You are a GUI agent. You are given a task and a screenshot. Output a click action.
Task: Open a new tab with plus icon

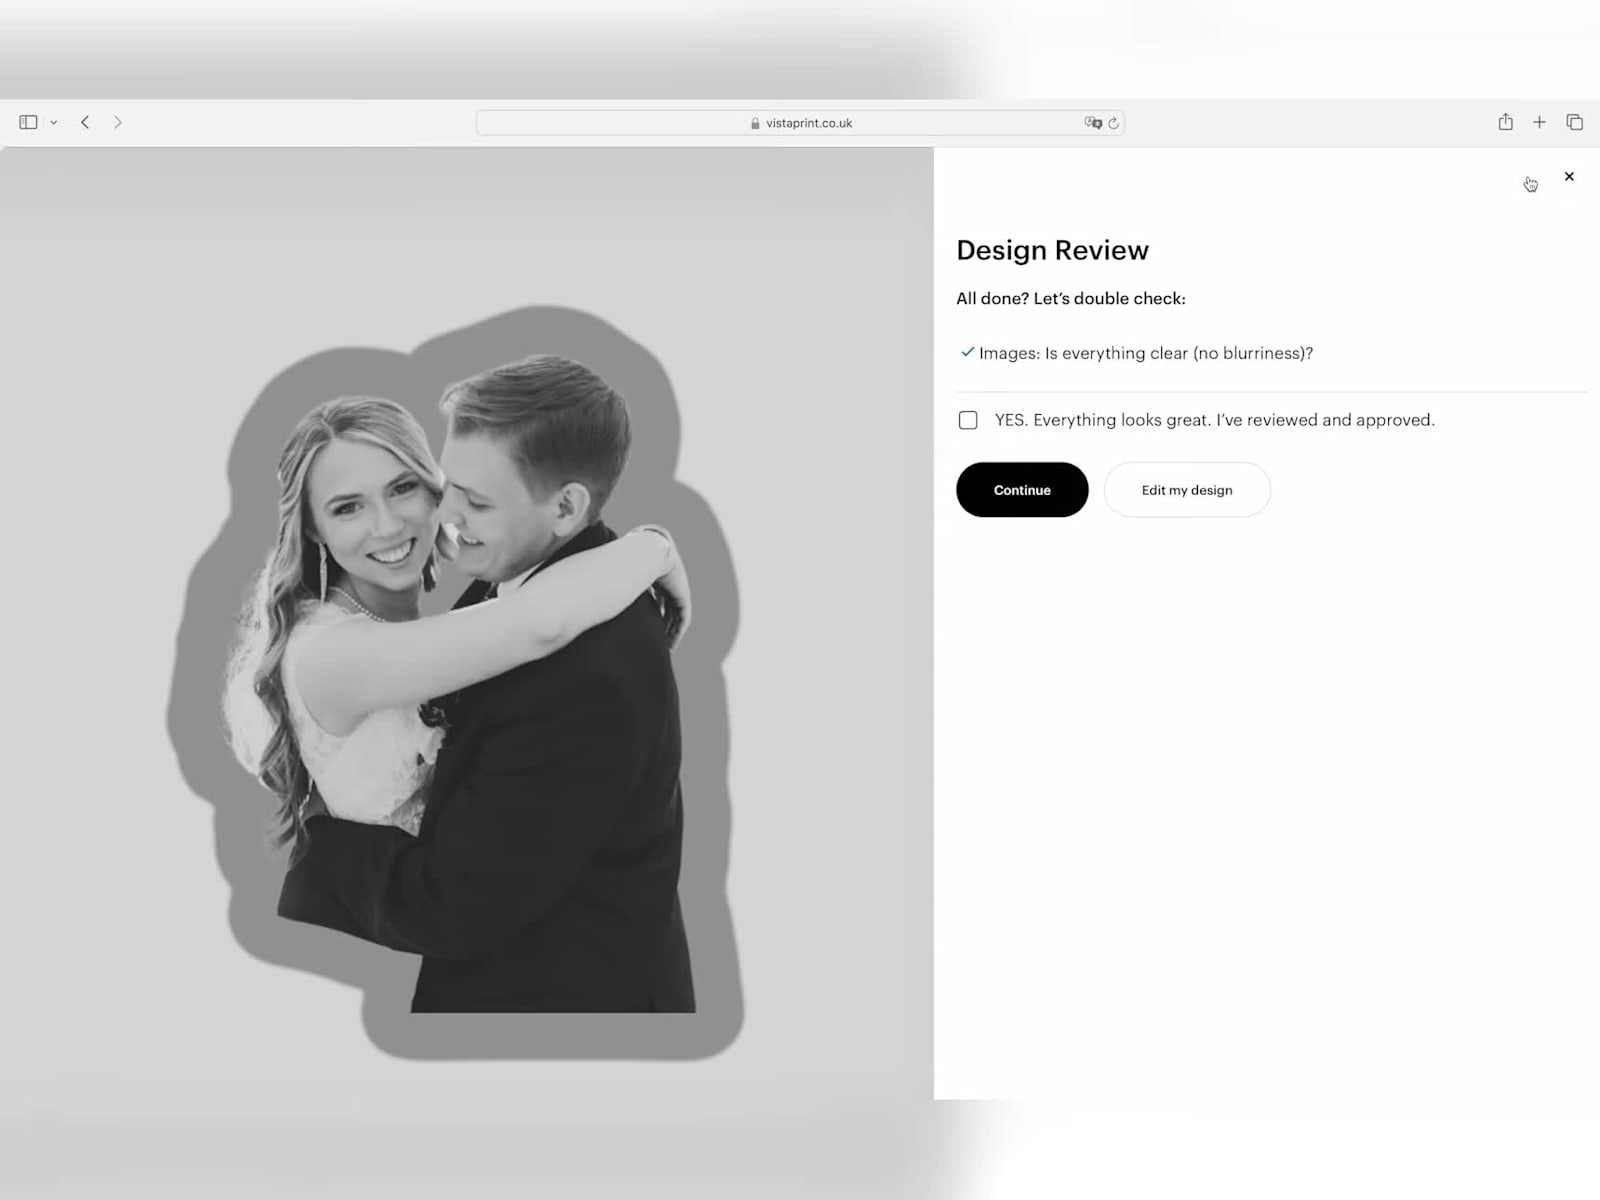click(x=1539, y=122)
